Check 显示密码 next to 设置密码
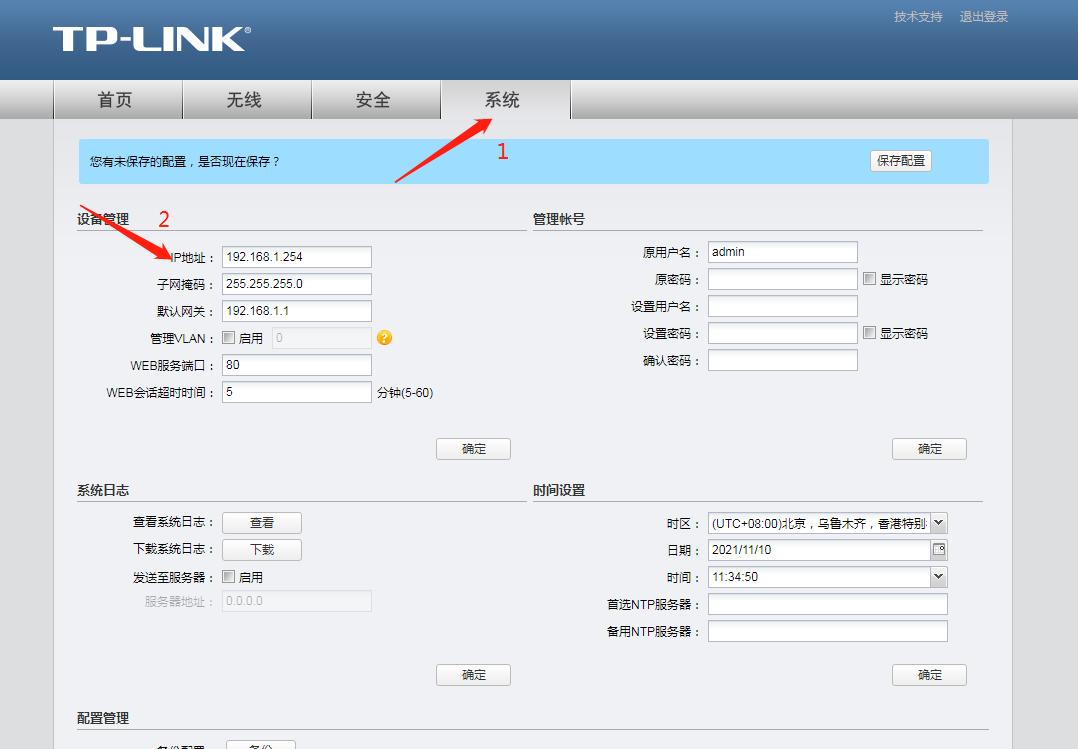1078x749 pixels. click(869, 332)
